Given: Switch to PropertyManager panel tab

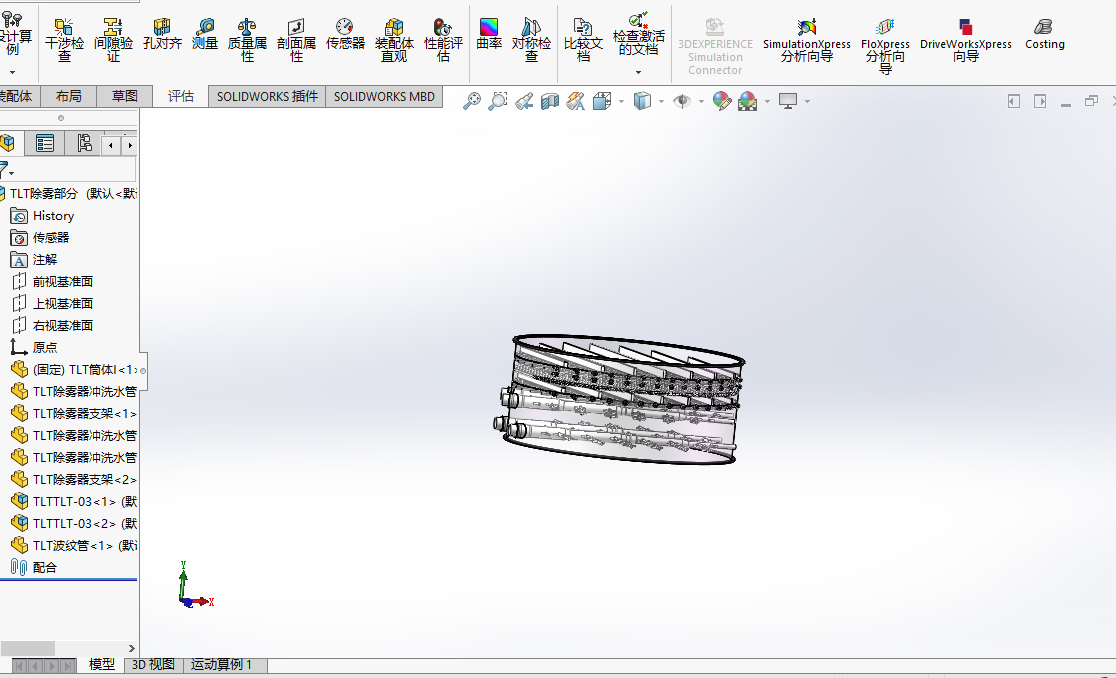Looking at the screenshot, I should [x=44, y=144].
